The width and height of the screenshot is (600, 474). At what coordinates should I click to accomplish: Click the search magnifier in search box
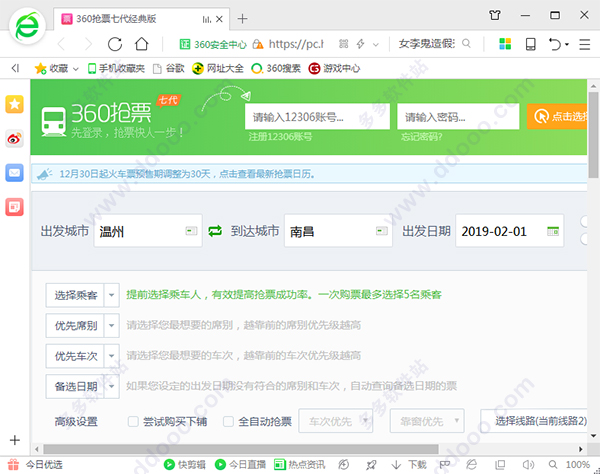(466, 43)
